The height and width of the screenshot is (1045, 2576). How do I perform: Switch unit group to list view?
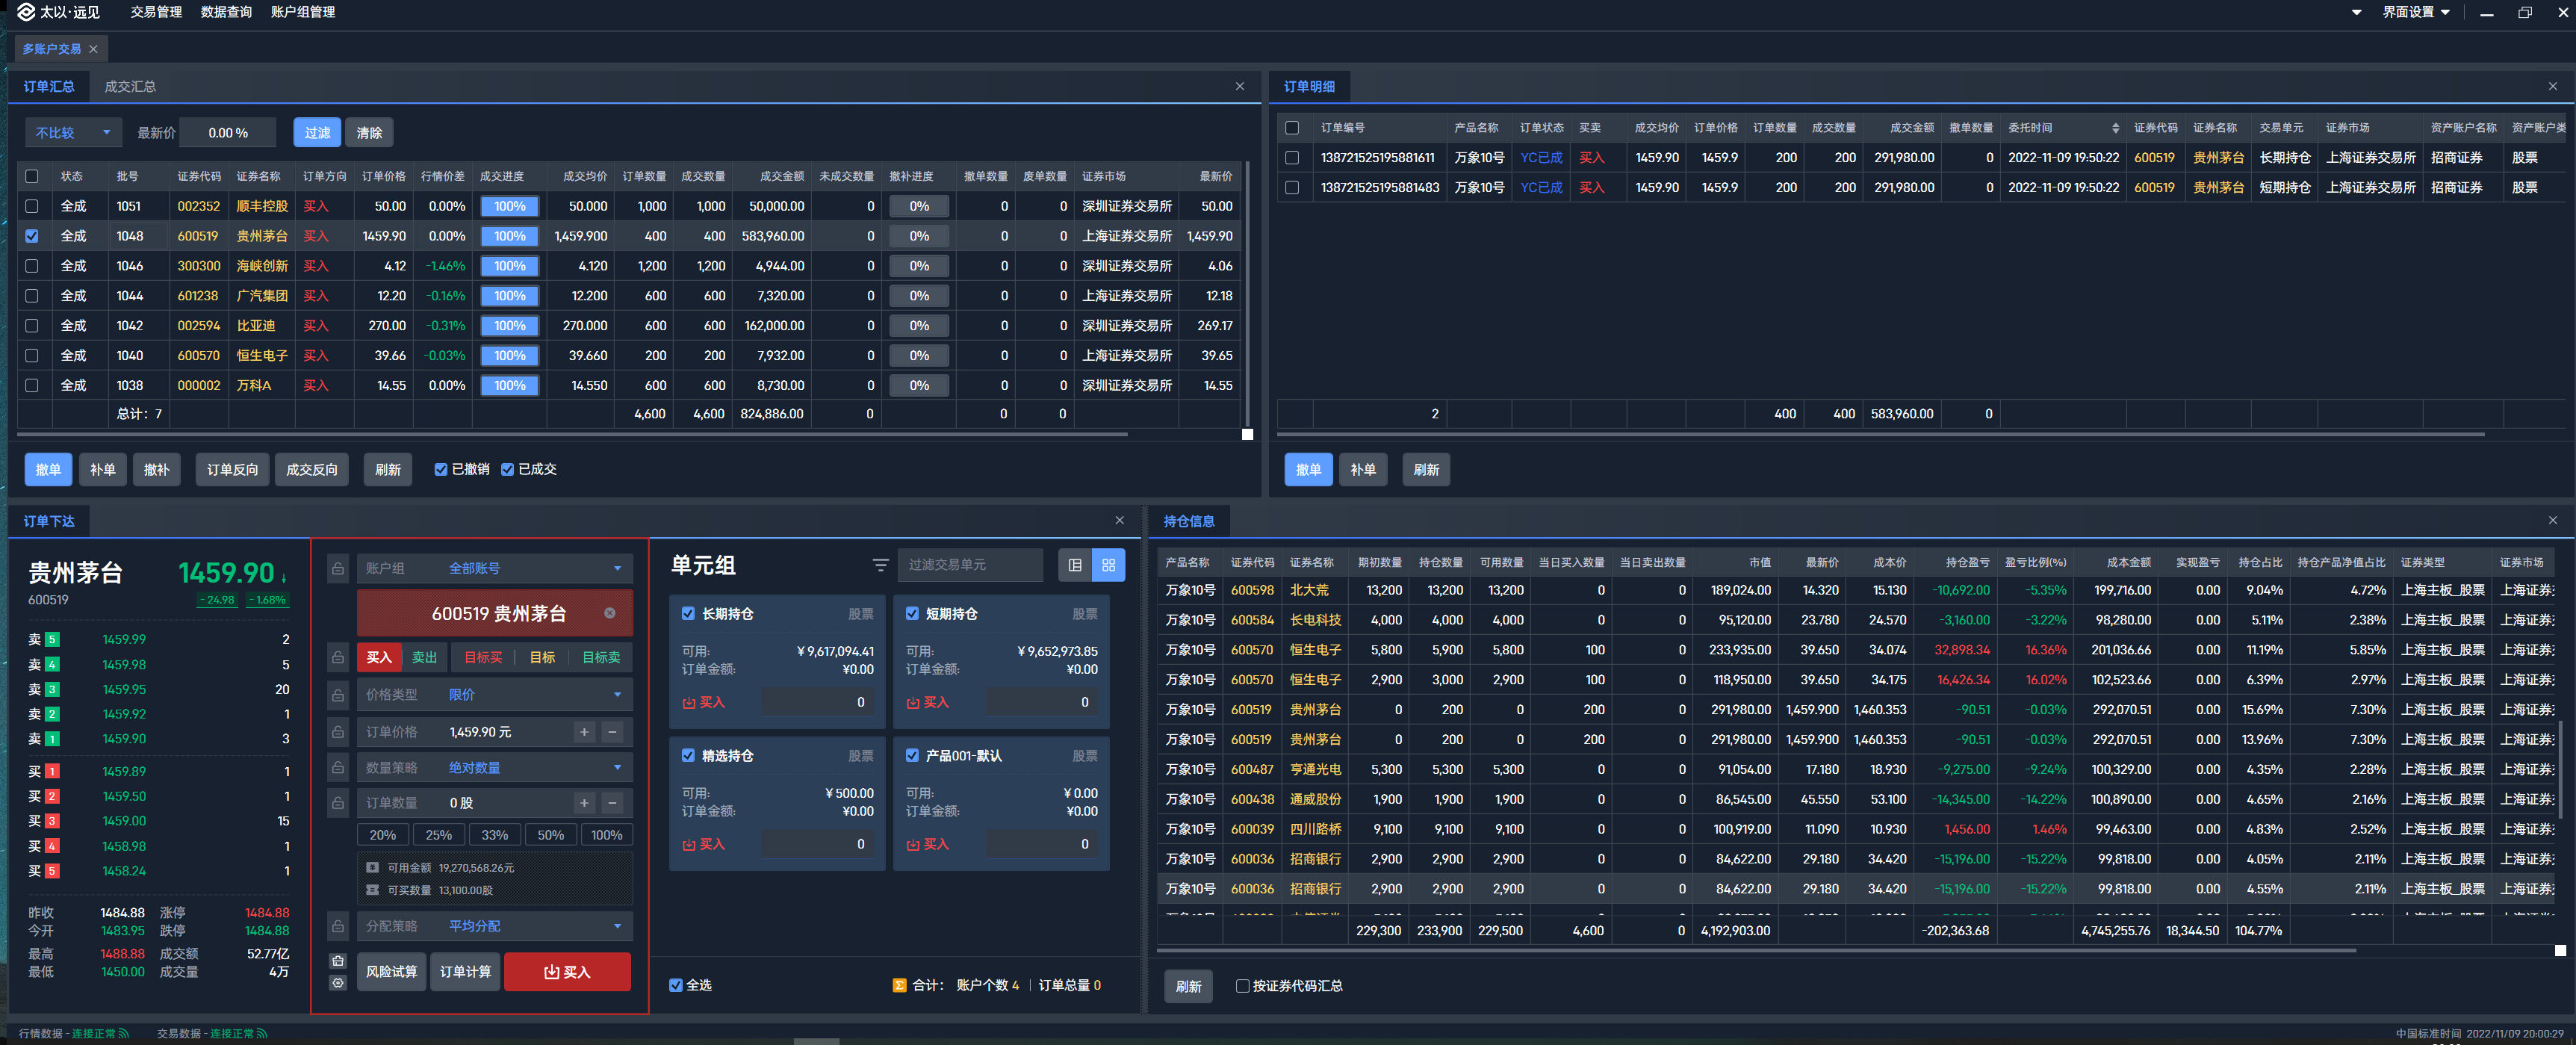coord(1075,565)
